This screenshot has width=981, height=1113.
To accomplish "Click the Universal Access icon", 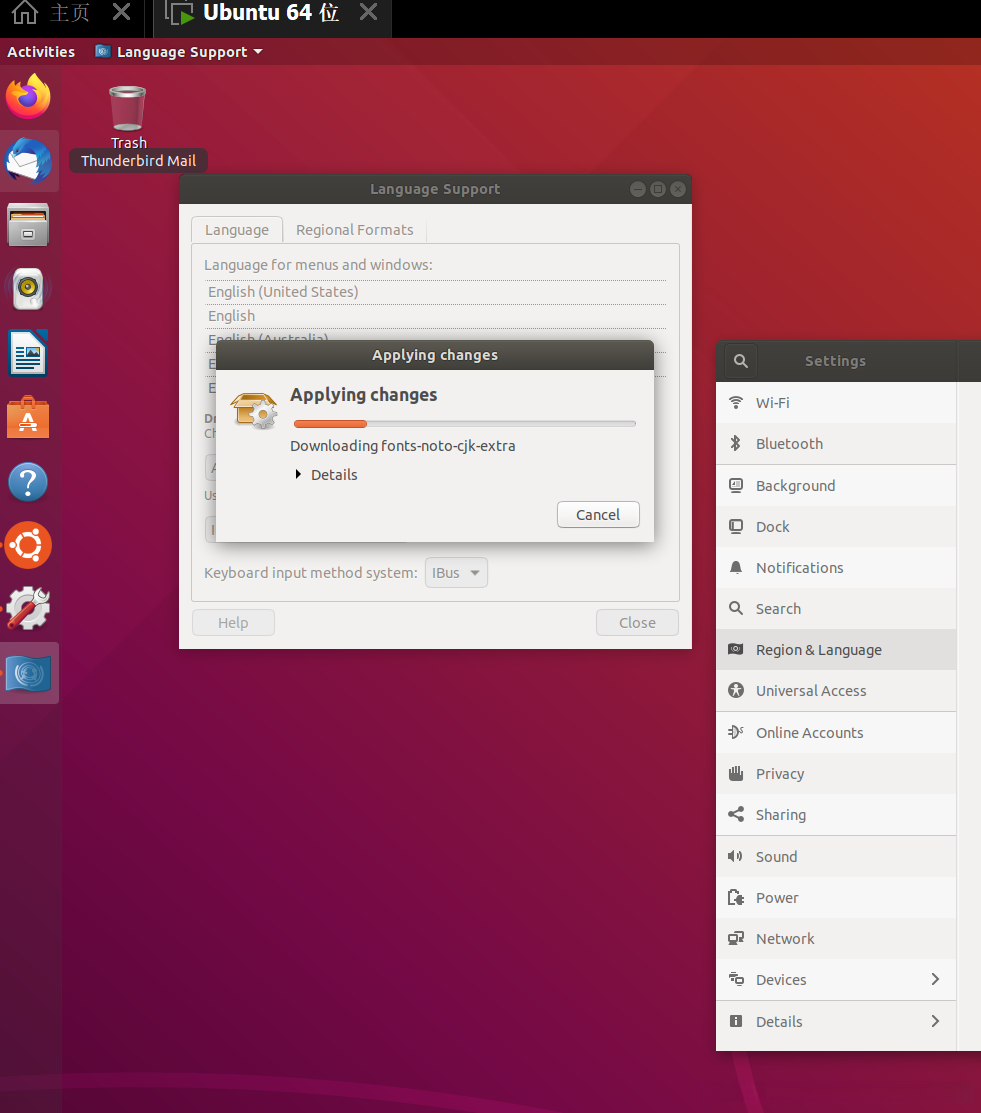I will point(736,691).
